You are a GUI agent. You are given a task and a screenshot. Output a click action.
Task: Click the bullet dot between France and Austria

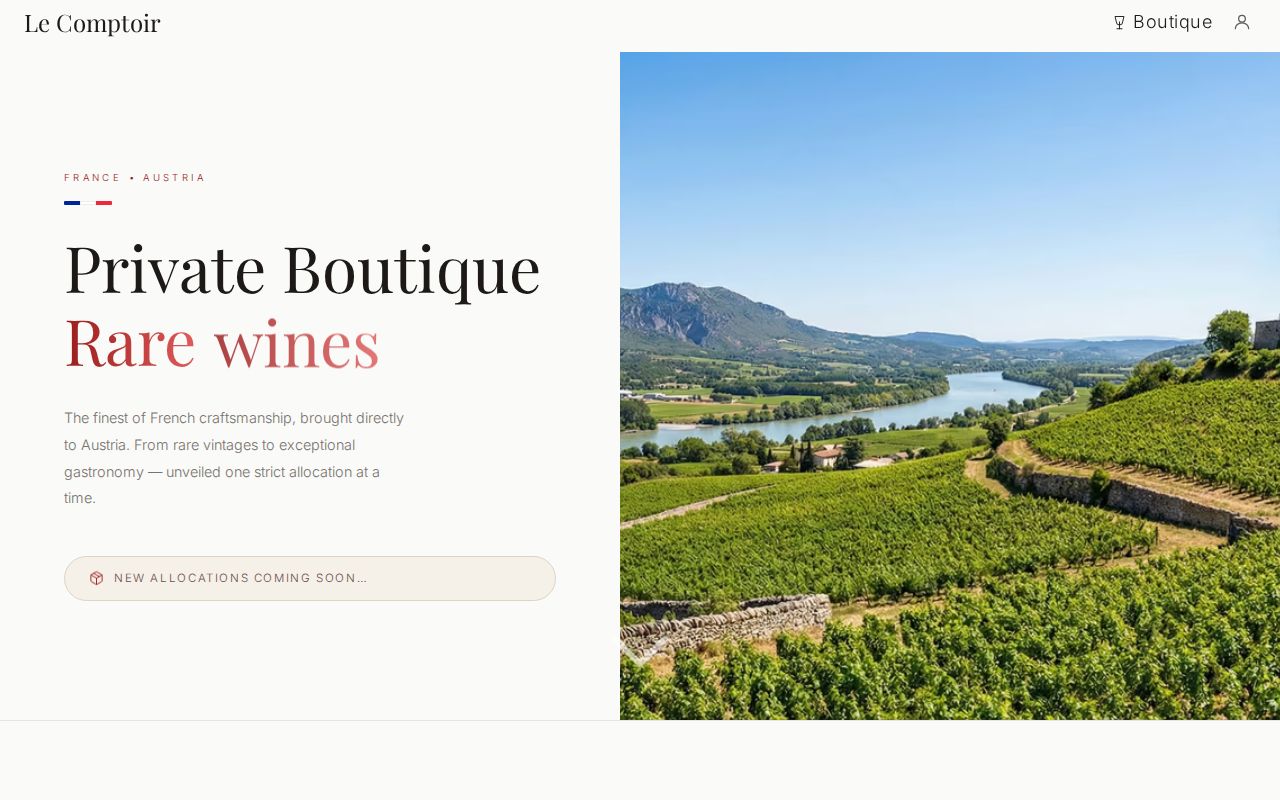pos(132,178)
